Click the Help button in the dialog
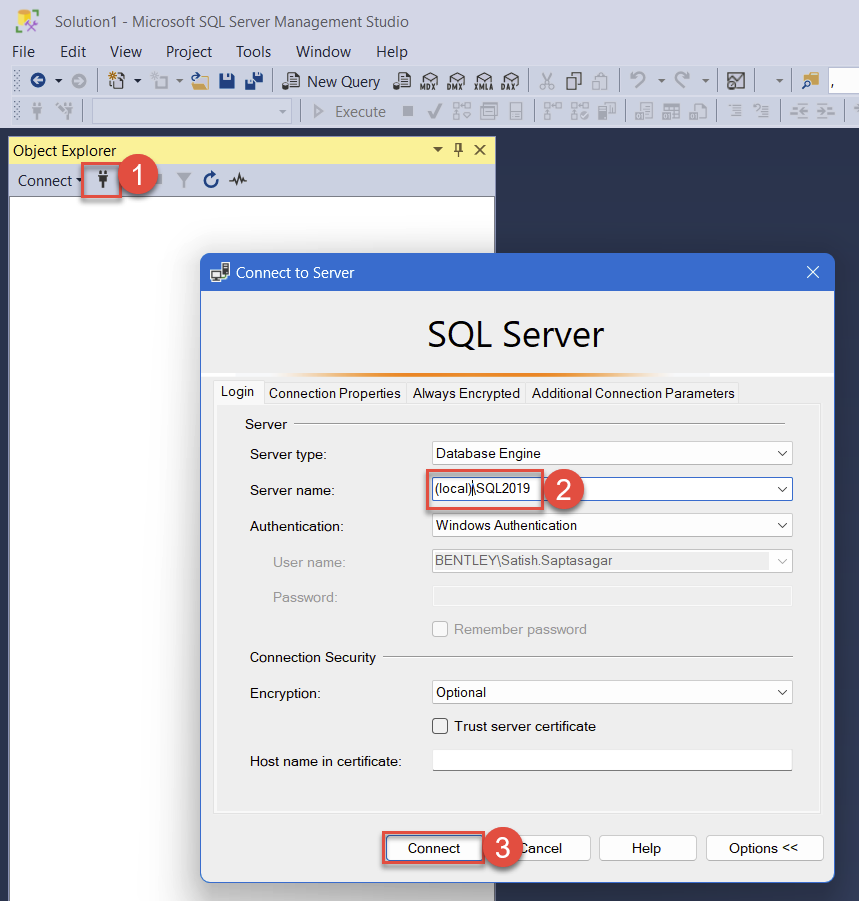This screenshot has height=901, width=859. tap(646, 848)
